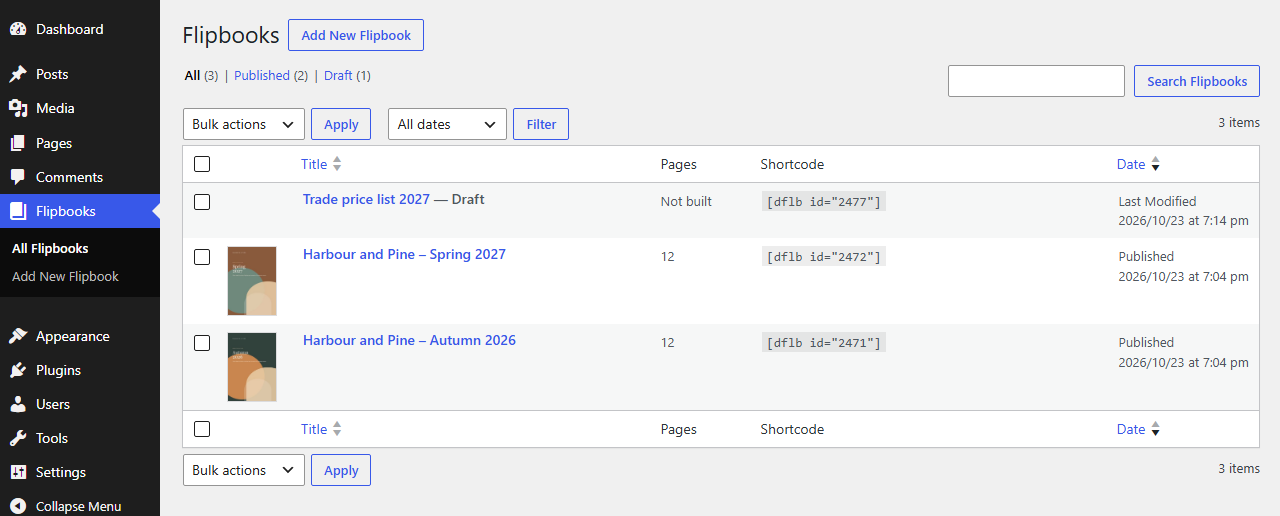Screen dimensions: 1280x516
Task: Click sort arrows beside bottom Date header
Action: 1155,429
